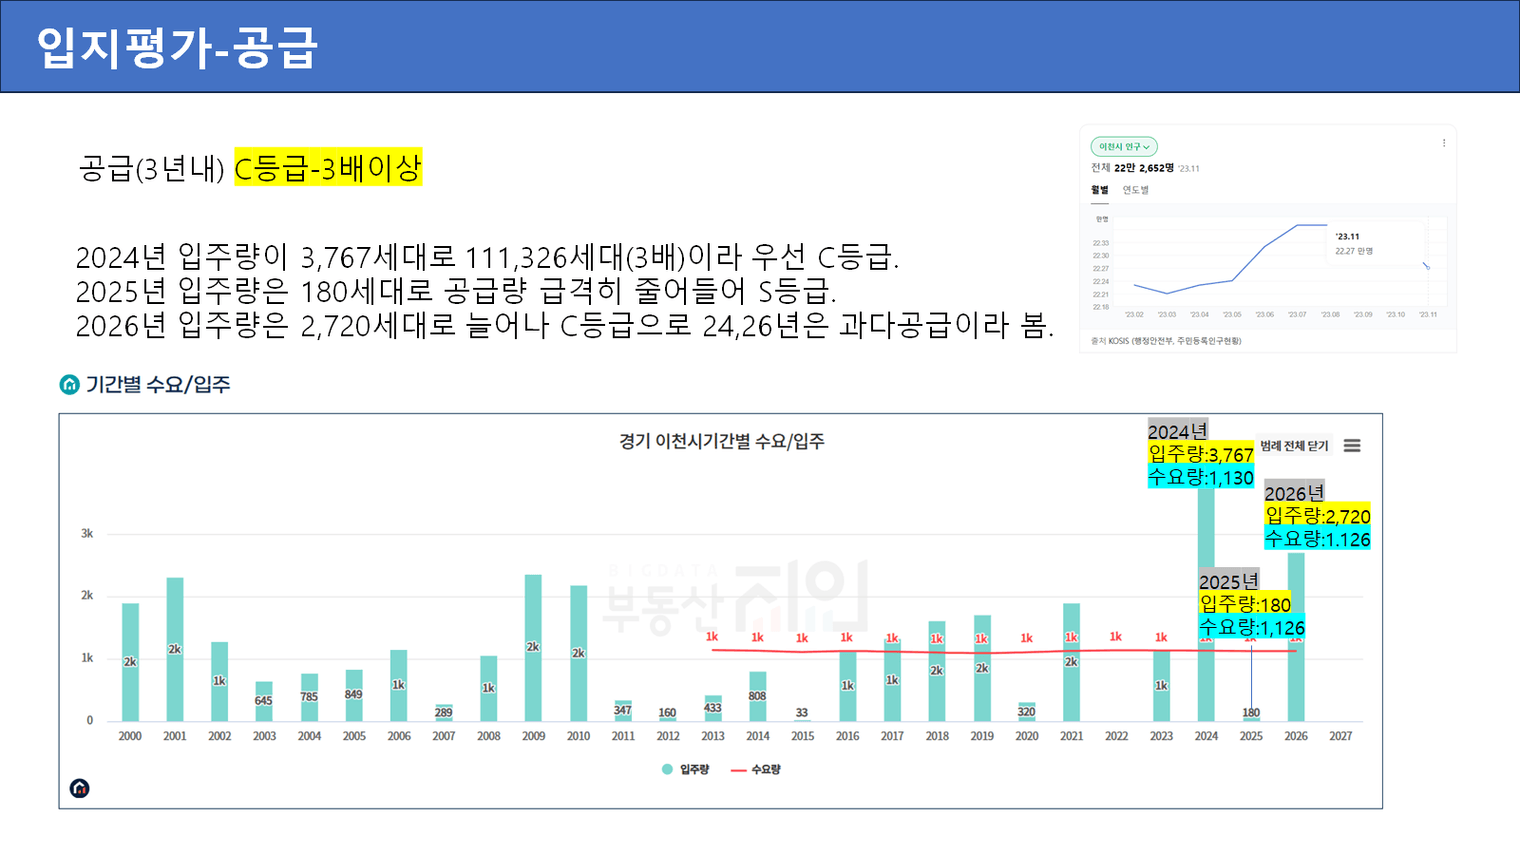1520x855 pixels.
Task: Click the '23.07 label on population chart axis
Action: pyautogui.click(x=1297, y=314)
